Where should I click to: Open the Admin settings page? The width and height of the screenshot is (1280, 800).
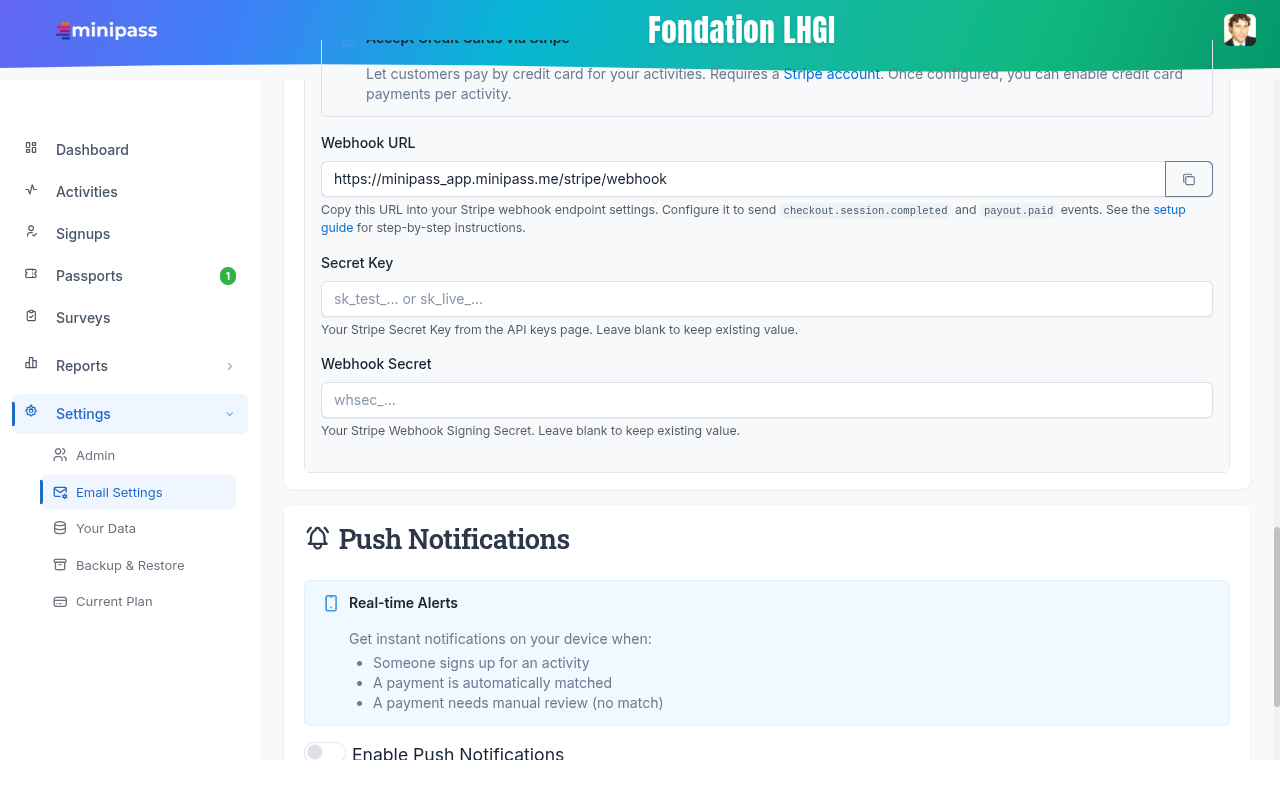click(95, 455)
